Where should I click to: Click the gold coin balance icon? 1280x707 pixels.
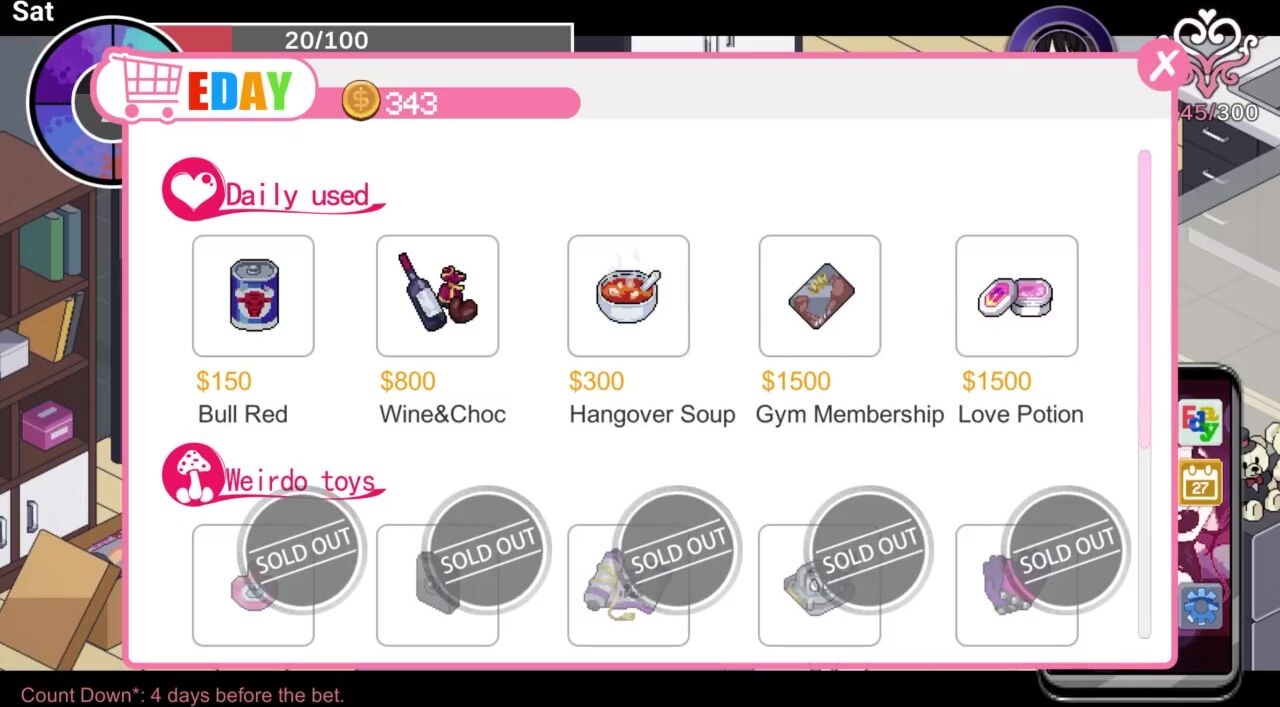[x=360, y=101]
